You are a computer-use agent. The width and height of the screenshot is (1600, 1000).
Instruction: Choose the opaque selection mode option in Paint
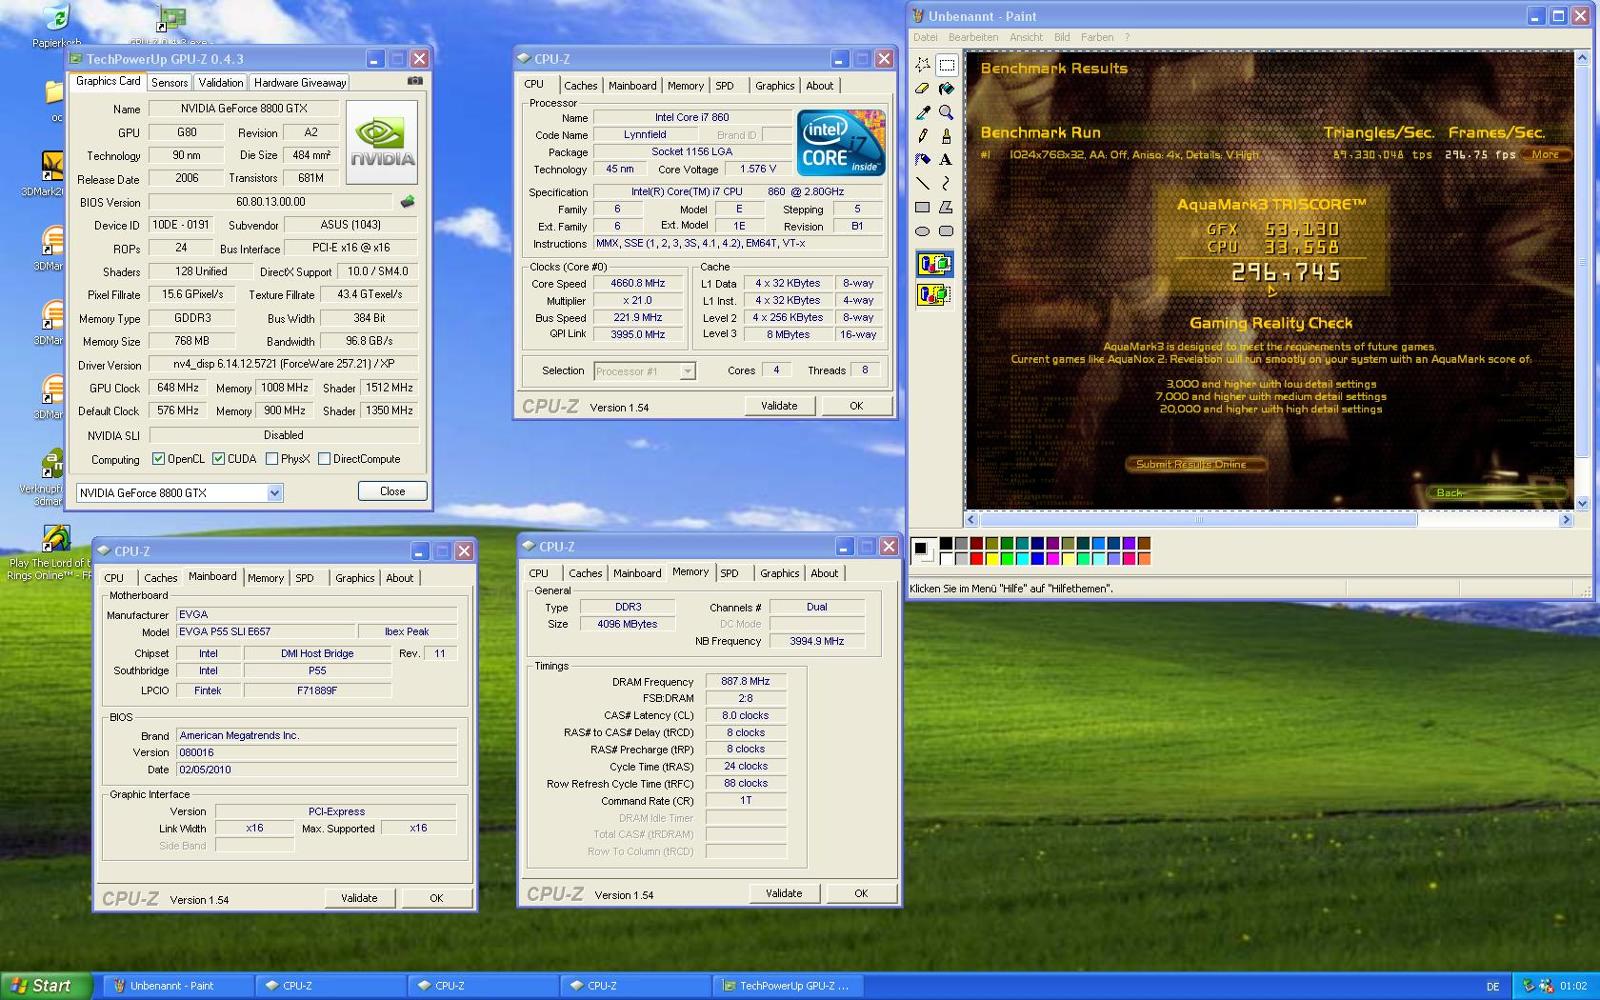[934, 264]
